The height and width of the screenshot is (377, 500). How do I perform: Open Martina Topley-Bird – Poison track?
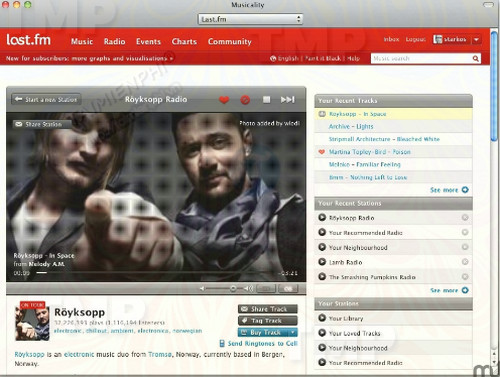coord(370,152)
